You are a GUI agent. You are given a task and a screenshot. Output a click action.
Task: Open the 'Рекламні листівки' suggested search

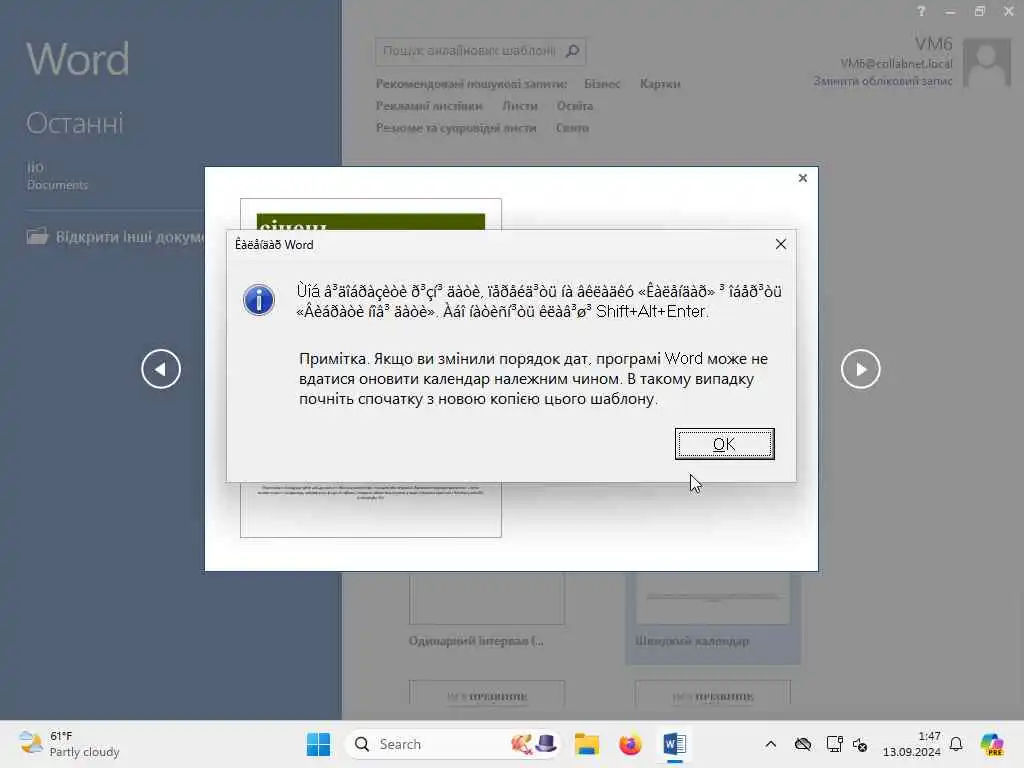429,106
